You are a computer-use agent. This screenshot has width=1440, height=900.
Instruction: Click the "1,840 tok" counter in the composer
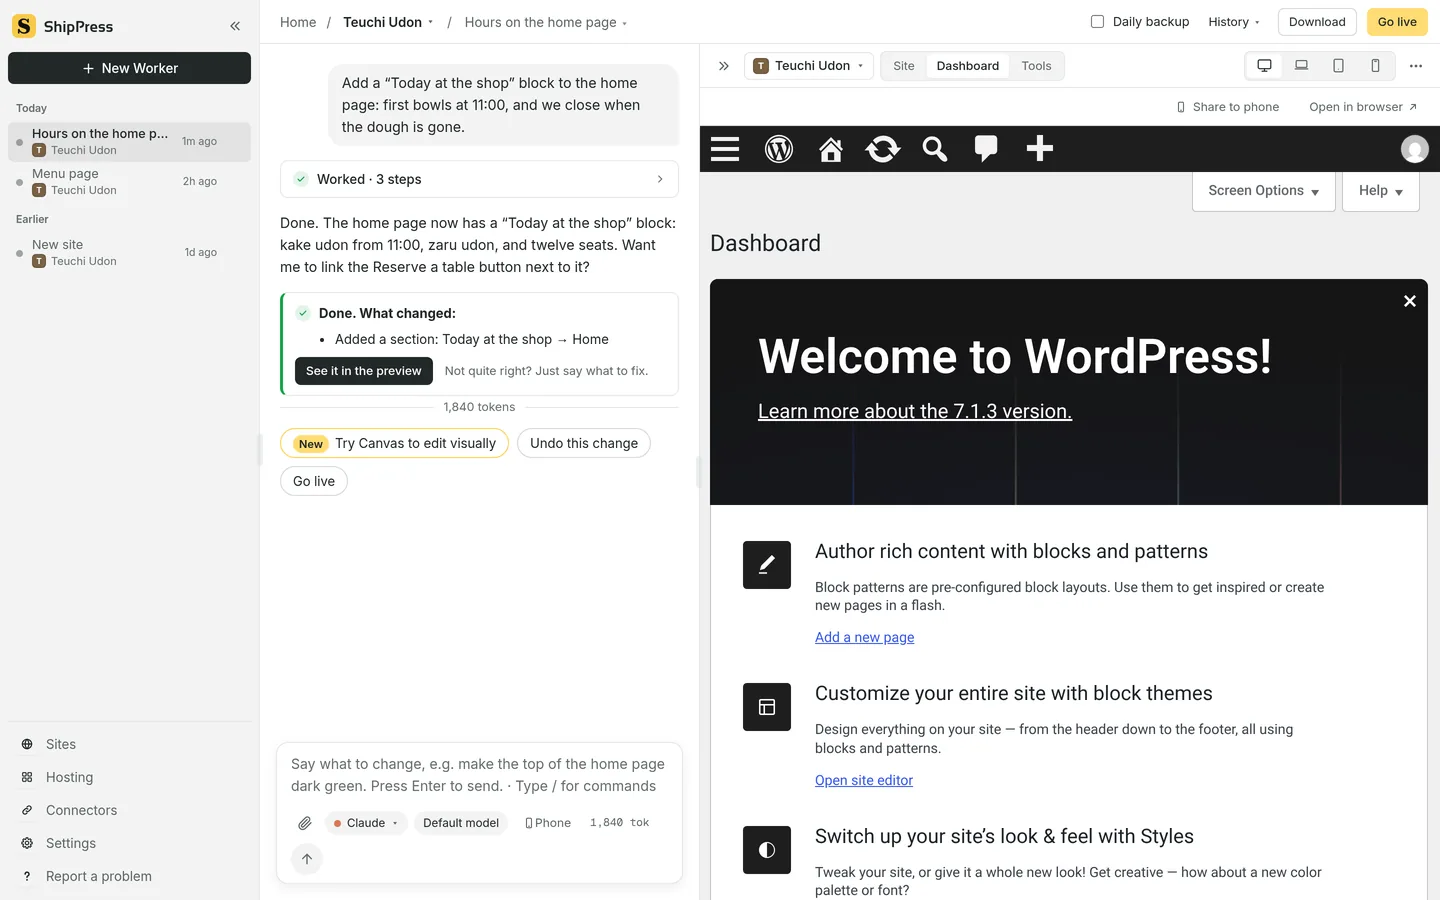619,823
